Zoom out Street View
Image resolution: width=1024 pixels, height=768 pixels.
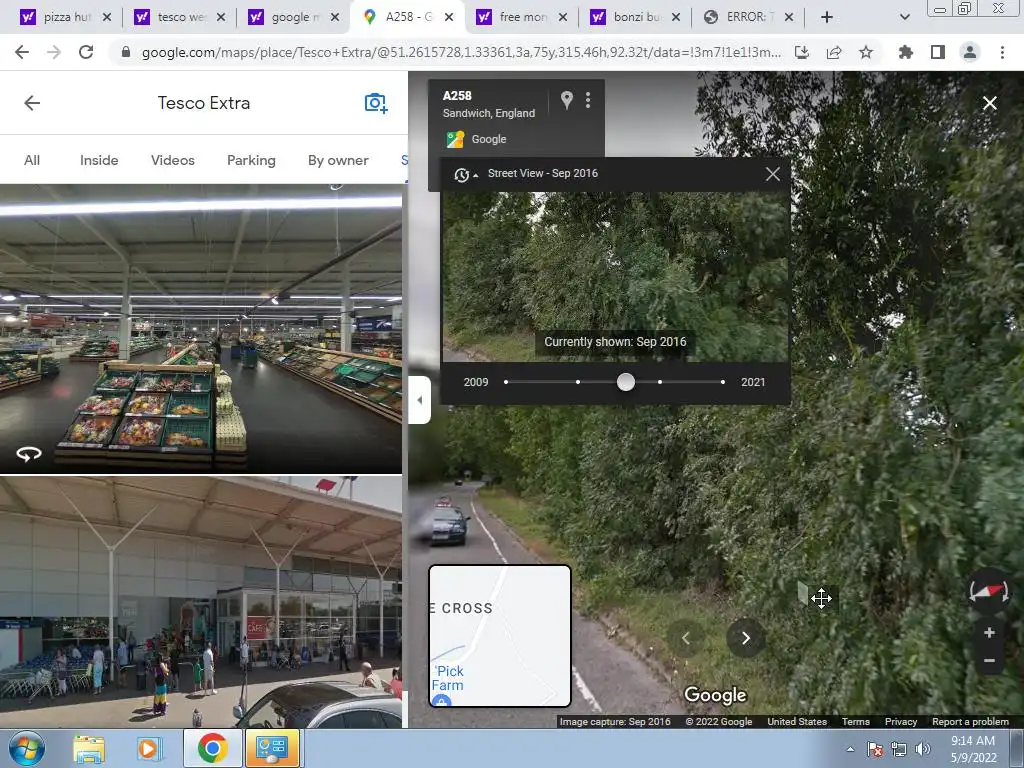click(x=989, y=661)
